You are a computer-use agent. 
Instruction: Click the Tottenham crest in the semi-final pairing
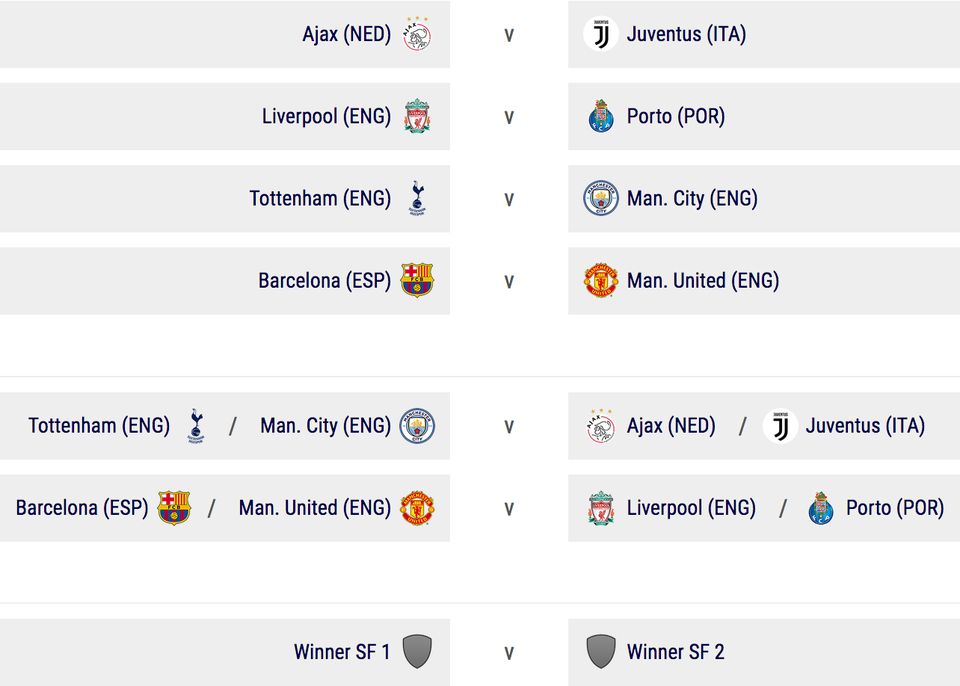pos(196,426)
